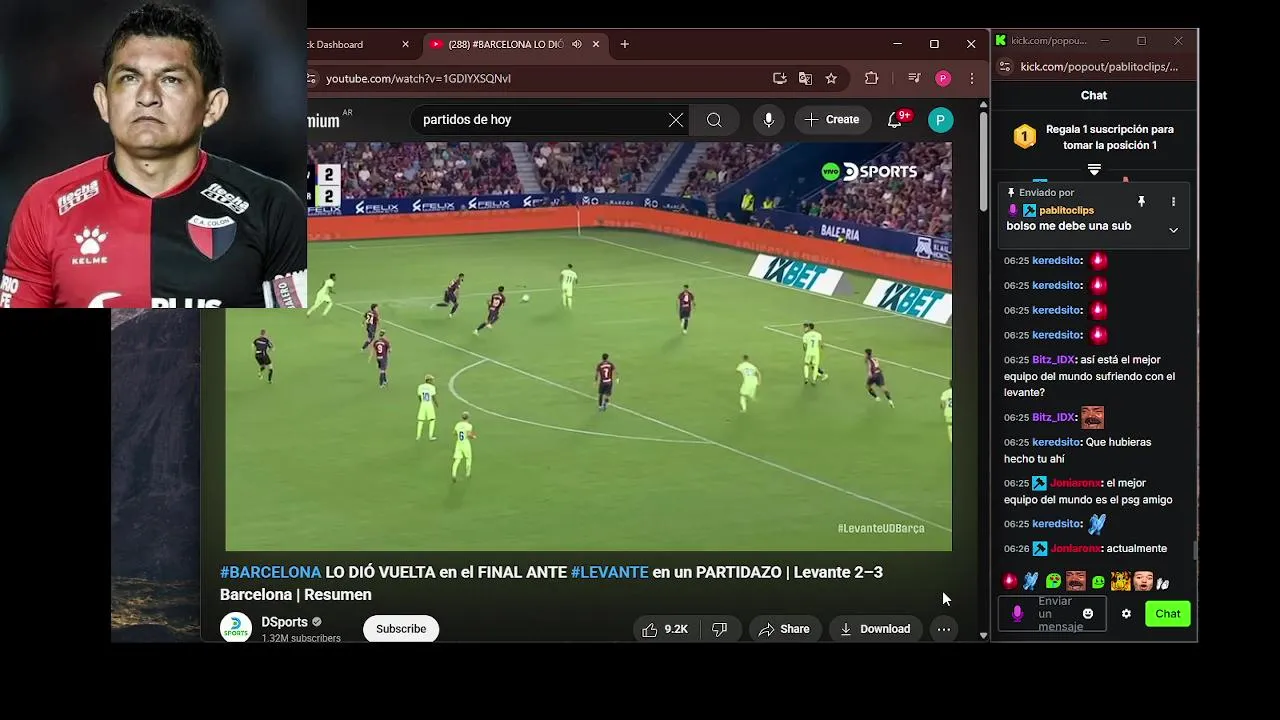Dislike the video
This screenshot has width=1280, height=720.
720,629
